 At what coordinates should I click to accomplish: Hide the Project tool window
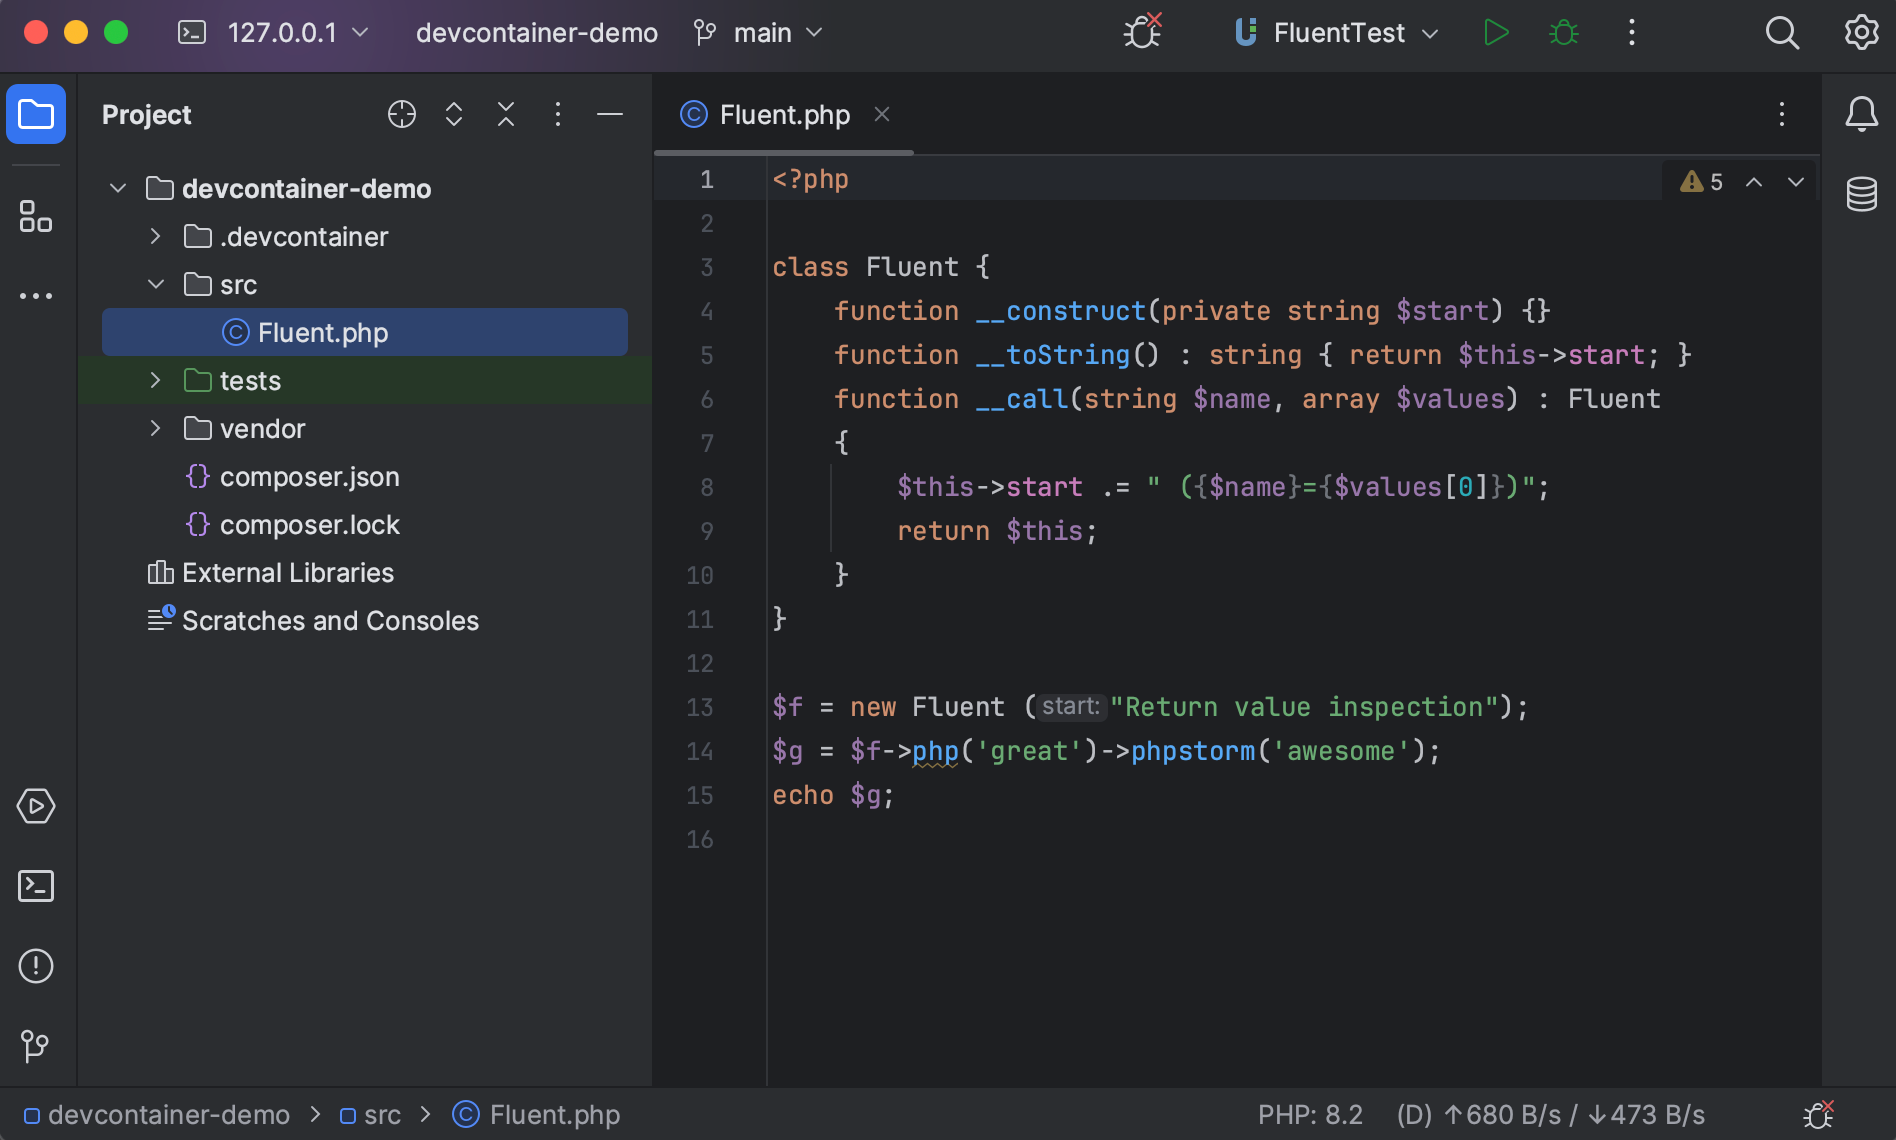(x=610, y=114)
